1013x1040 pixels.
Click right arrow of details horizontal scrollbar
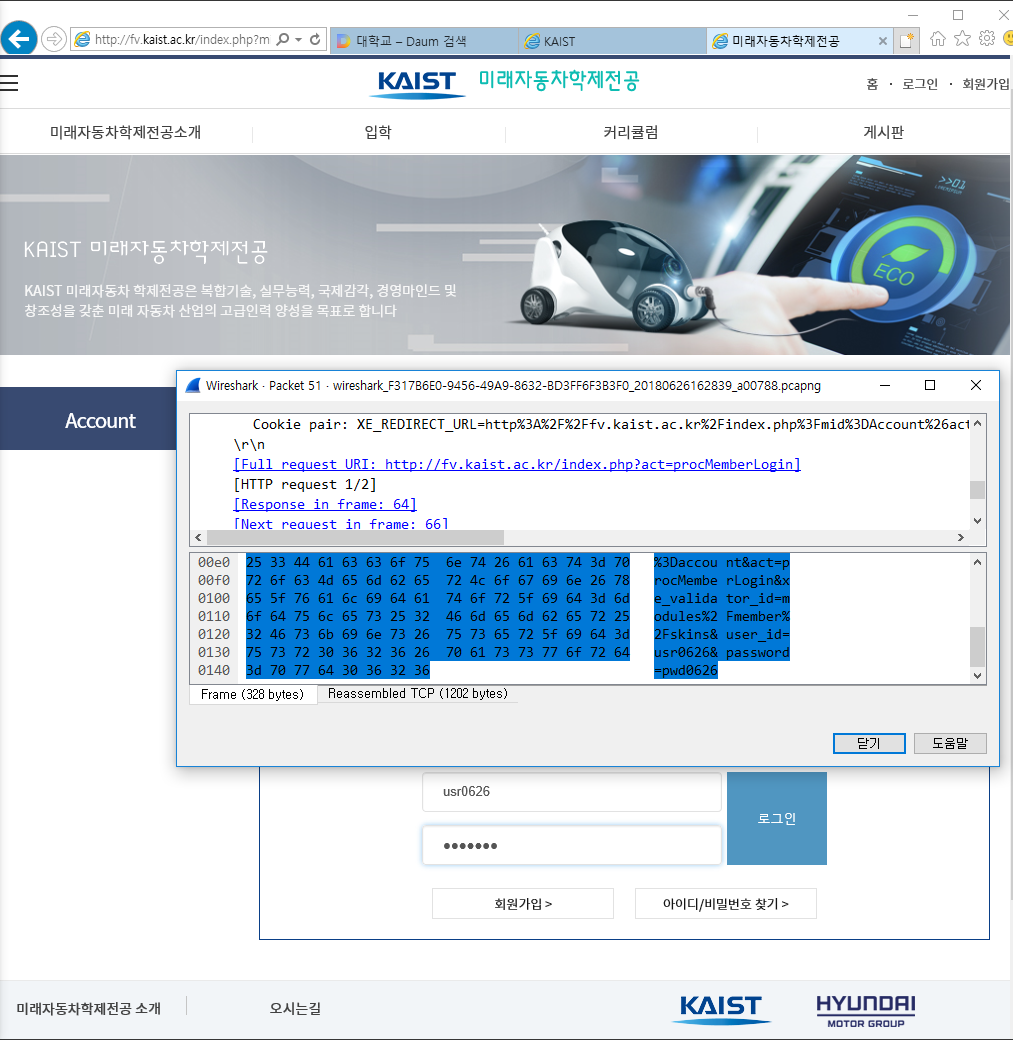click(961, 537)
